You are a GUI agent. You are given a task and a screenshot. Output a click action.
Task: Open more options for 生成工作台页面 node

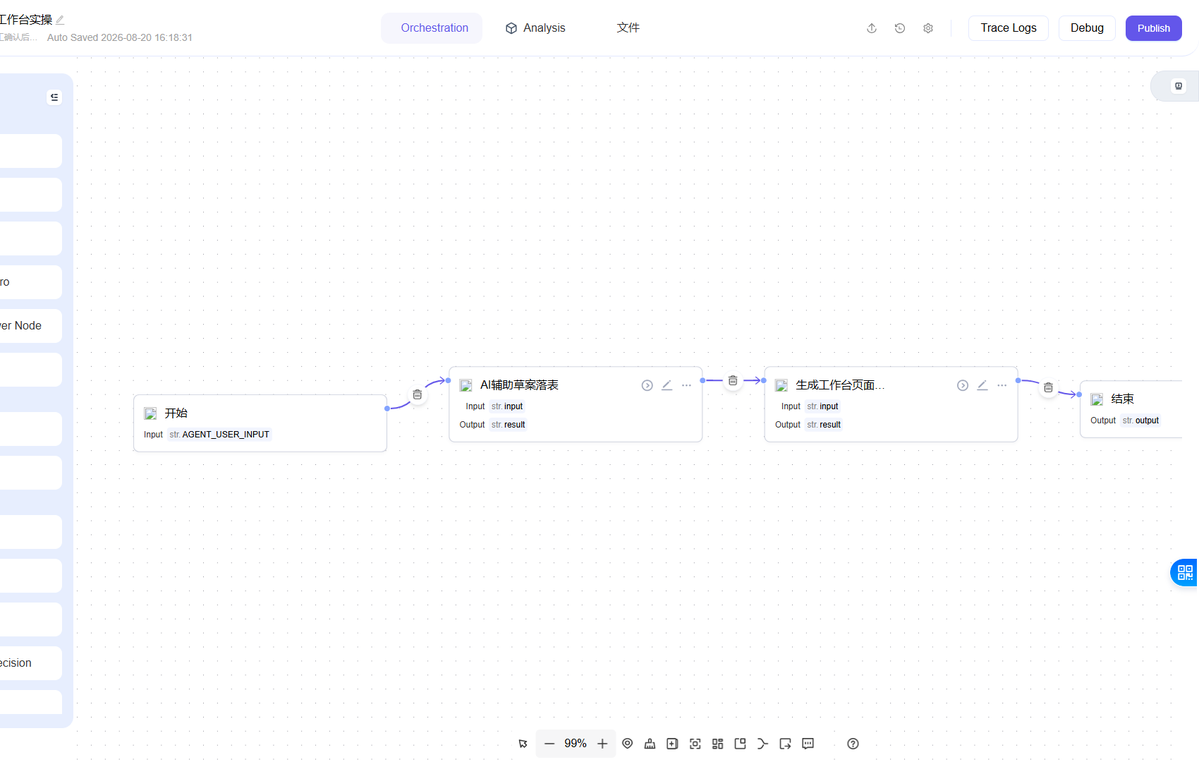pyautogui.click(x=1002, y=385)
